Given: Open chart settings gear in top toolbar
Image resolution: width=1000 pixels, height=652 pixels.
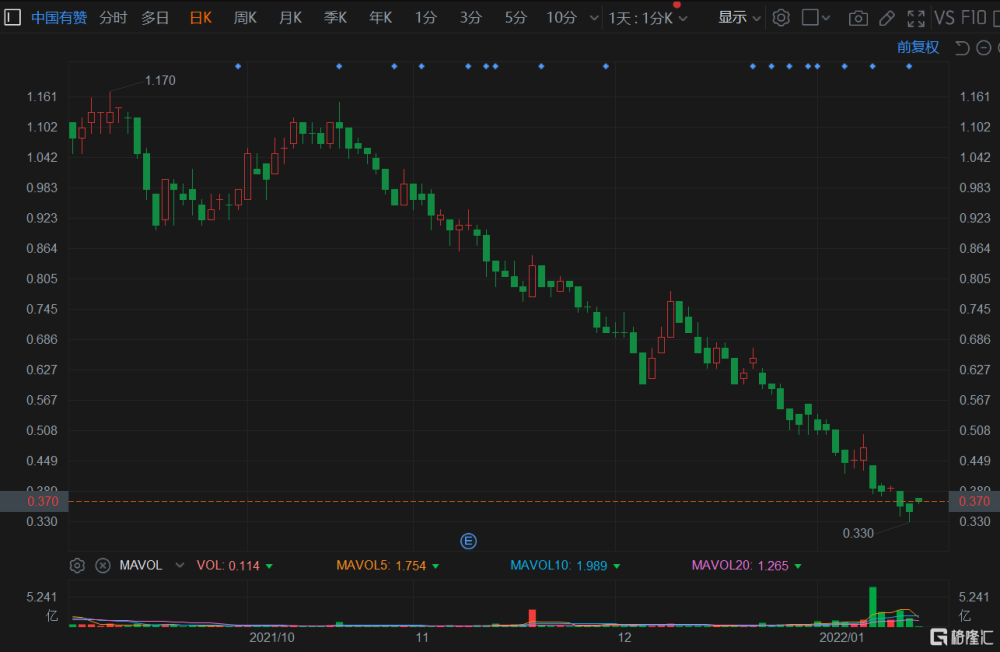Looking at the screenshot, I should (x=781, y=18).
